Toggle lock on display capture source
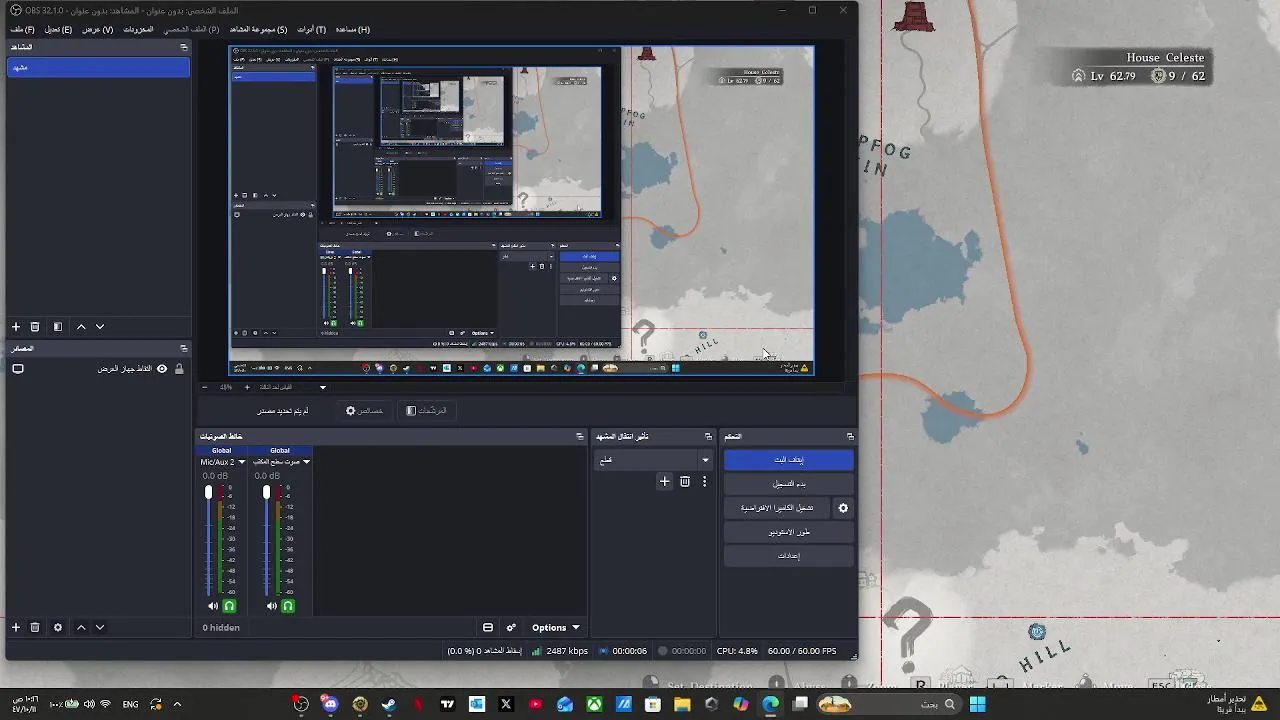Viewport: 1280px width, 720px height. tap(179, 369)
